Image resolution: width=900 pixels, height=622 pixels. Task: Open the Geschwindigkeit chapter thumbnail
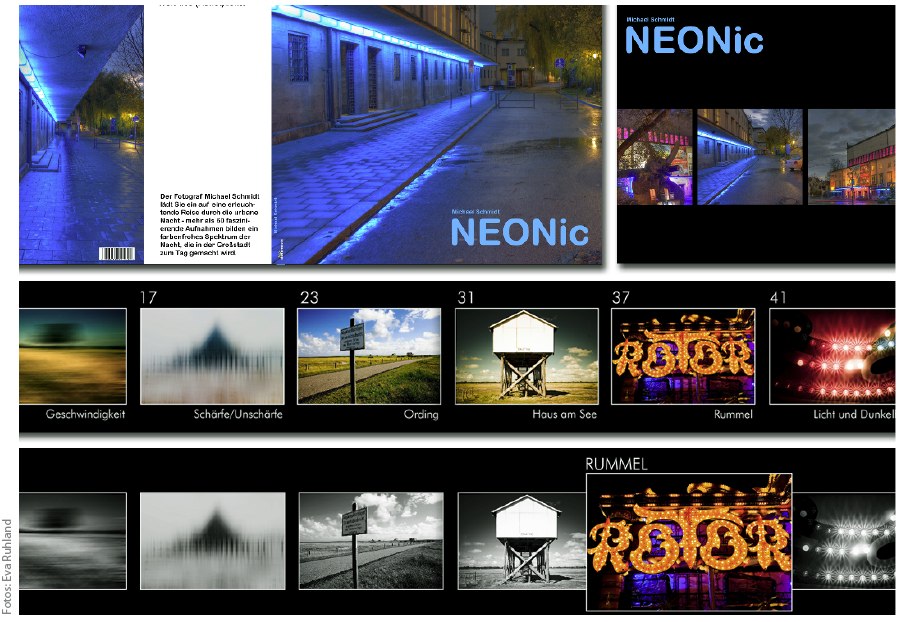(x=73, y=356)
